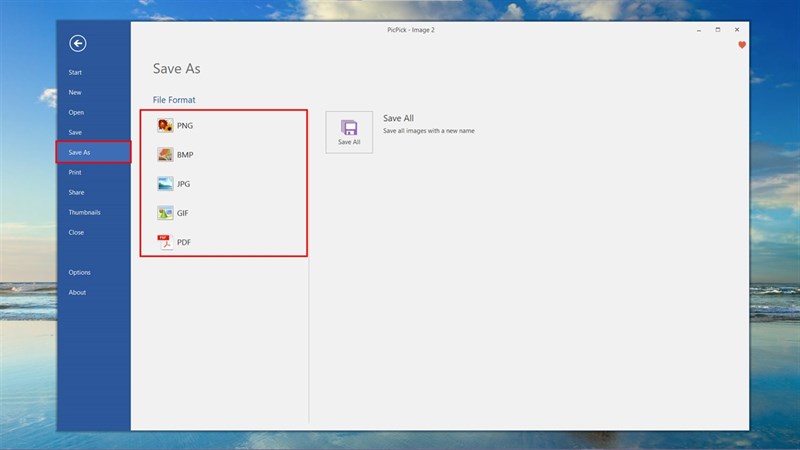Viewport: 800px width, 450px height.
Task: Select the JPG label text
Action: click(x=183, y=184)
